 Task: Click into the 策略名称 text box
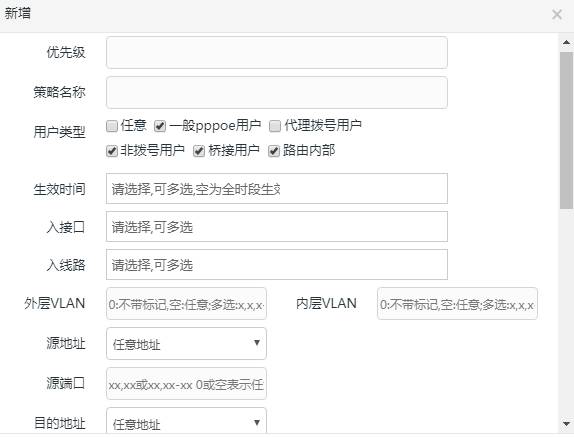point(277,92)
